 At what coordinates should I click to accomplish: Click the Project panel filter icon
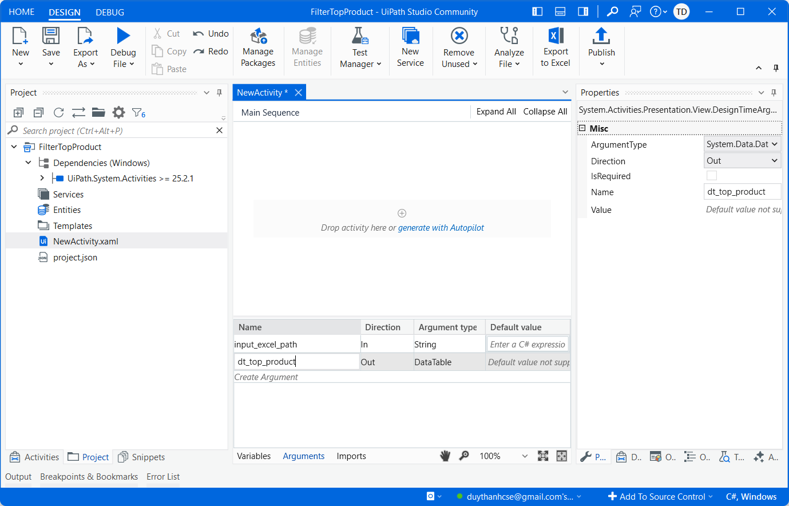point(138,113)
